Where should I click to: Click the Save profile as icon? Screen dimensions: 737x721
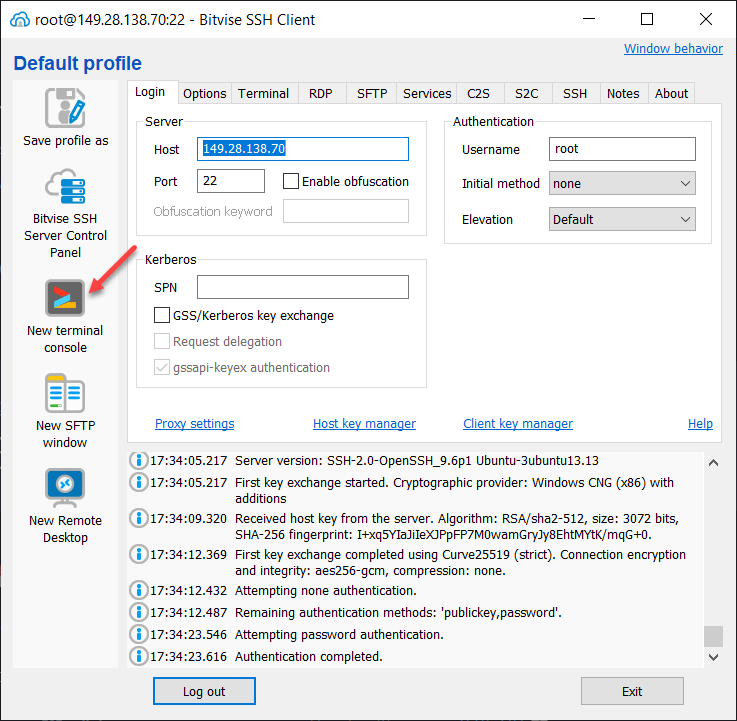click(65, 108)
